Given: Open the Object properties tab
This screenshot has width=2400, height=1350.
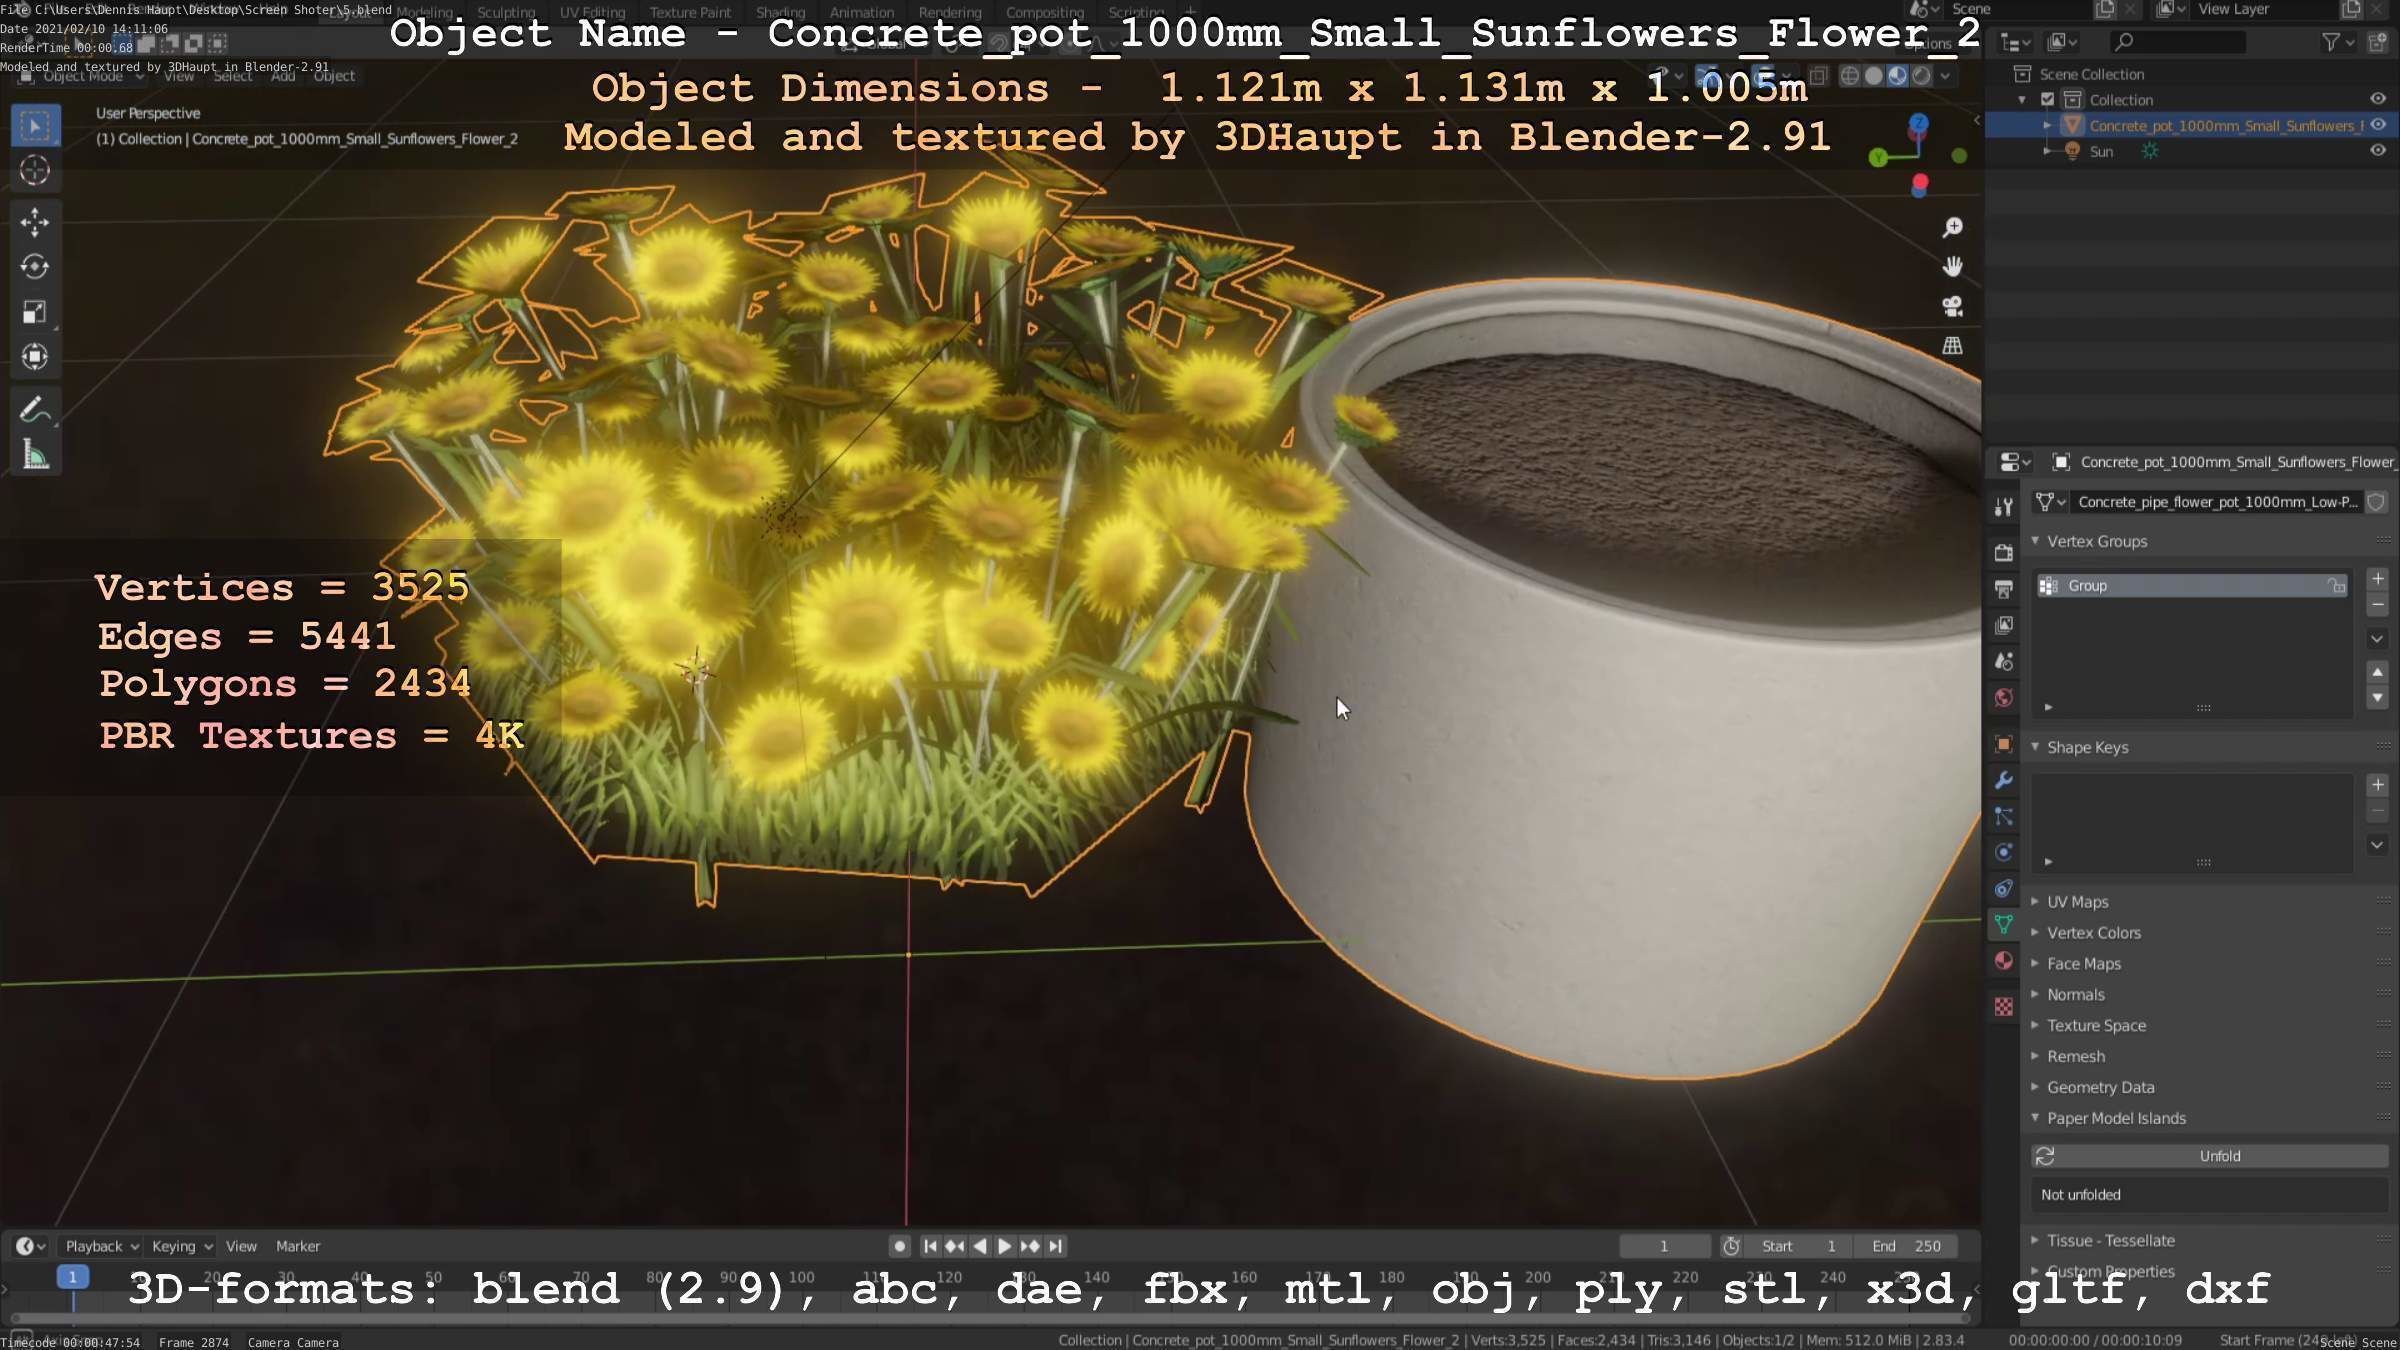Looking at the screenshot, I should pos(2003,744).
